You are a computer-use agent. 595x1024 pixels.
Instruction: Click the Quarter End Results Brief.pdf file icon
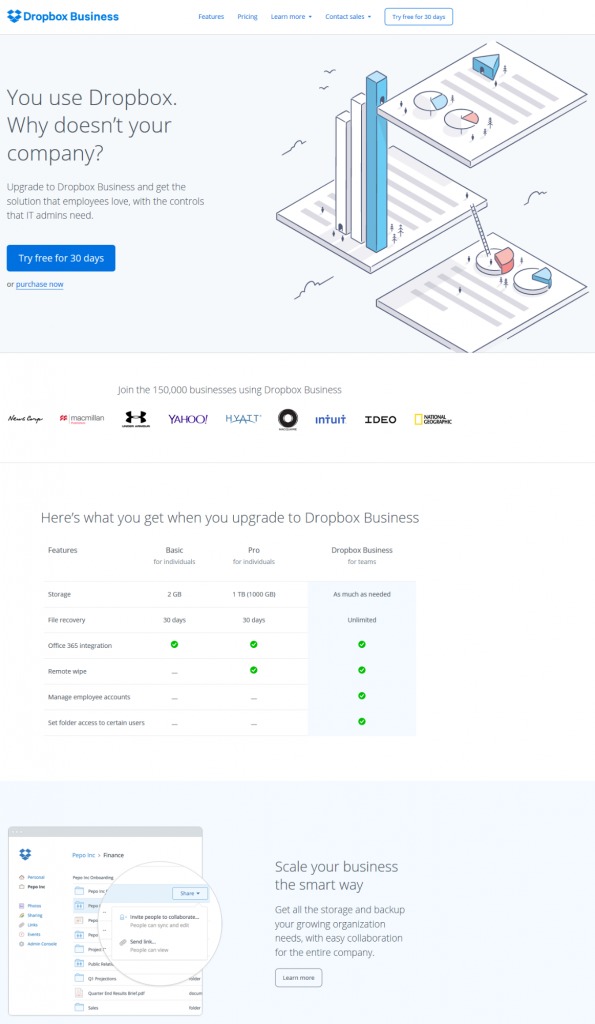click(x=79, y=993)
